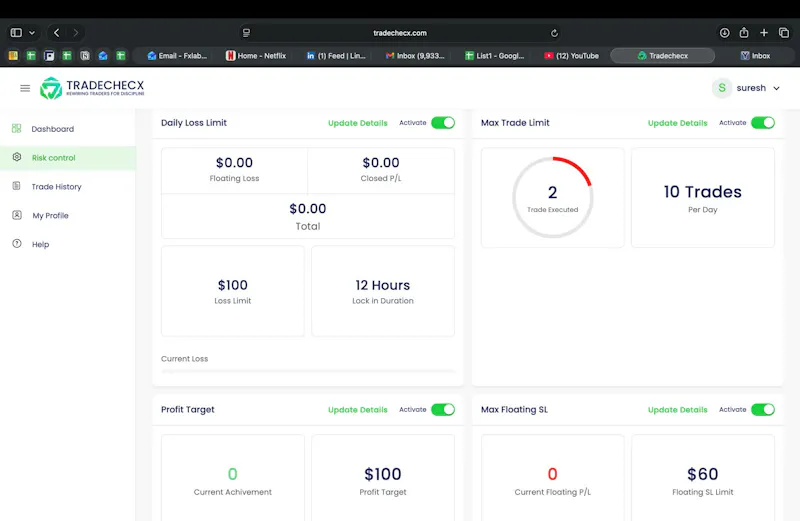Click the page reader icon in address bar
Image resolution: width=800 pixels, height=521 pixels.
246,33
